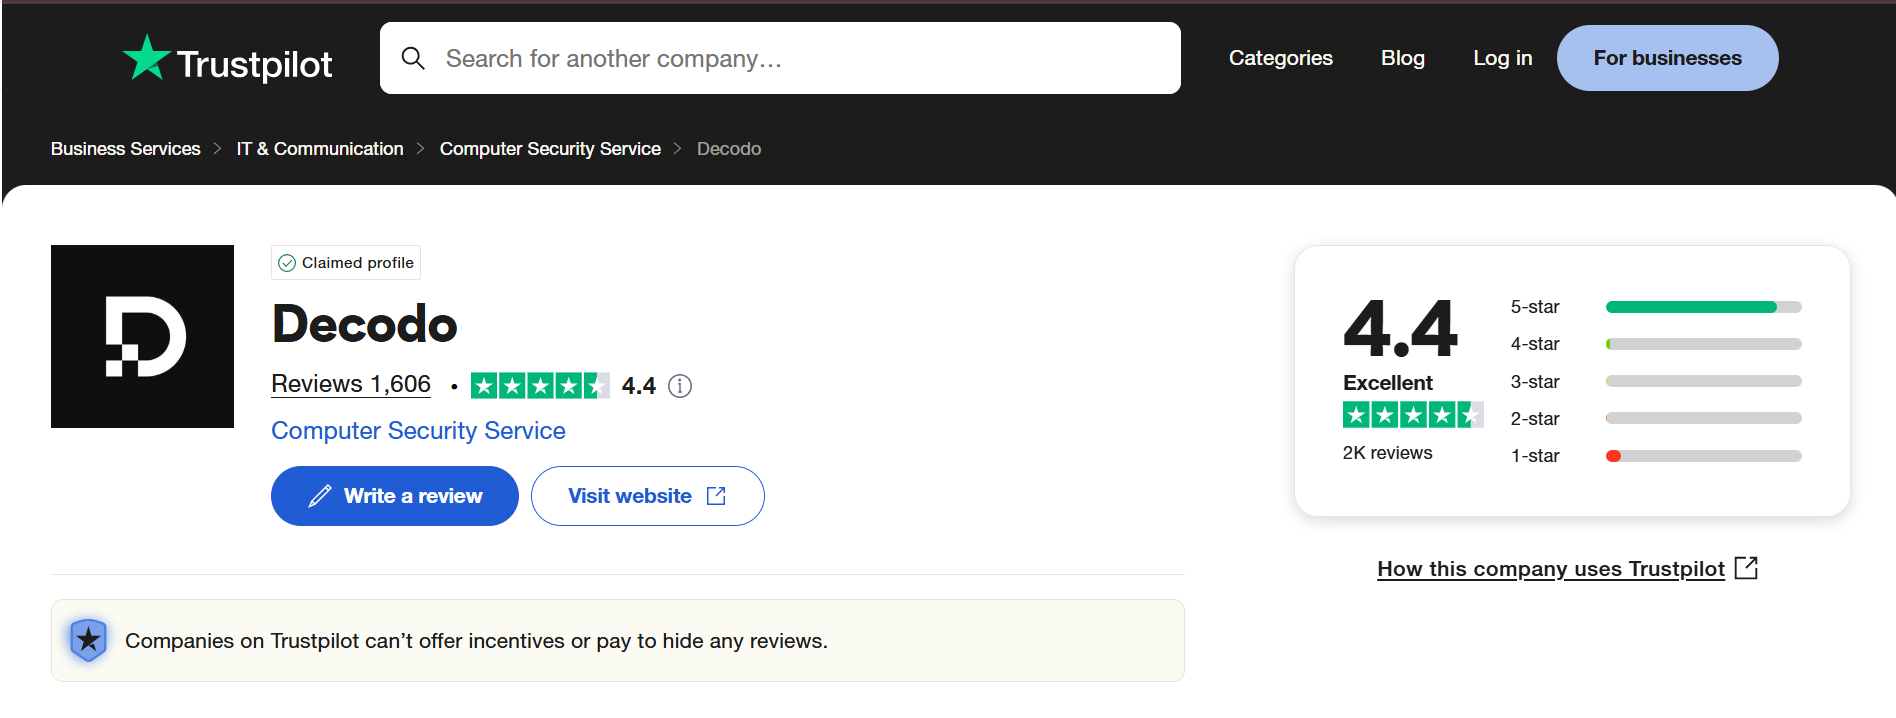Filter by 2-star rating bar

[x=1703, y=418]
